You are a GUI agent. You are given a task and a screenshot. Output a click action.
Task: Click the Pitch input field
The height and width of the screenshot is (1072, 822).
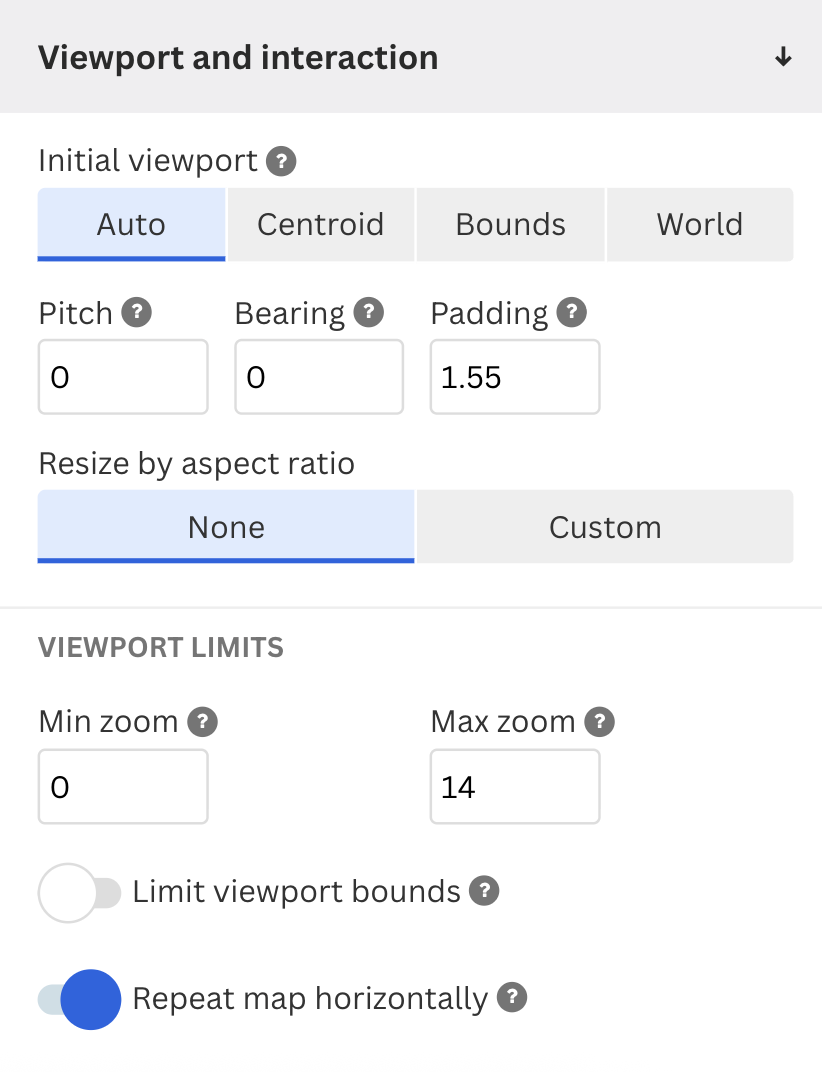click(x=123, y=377)
